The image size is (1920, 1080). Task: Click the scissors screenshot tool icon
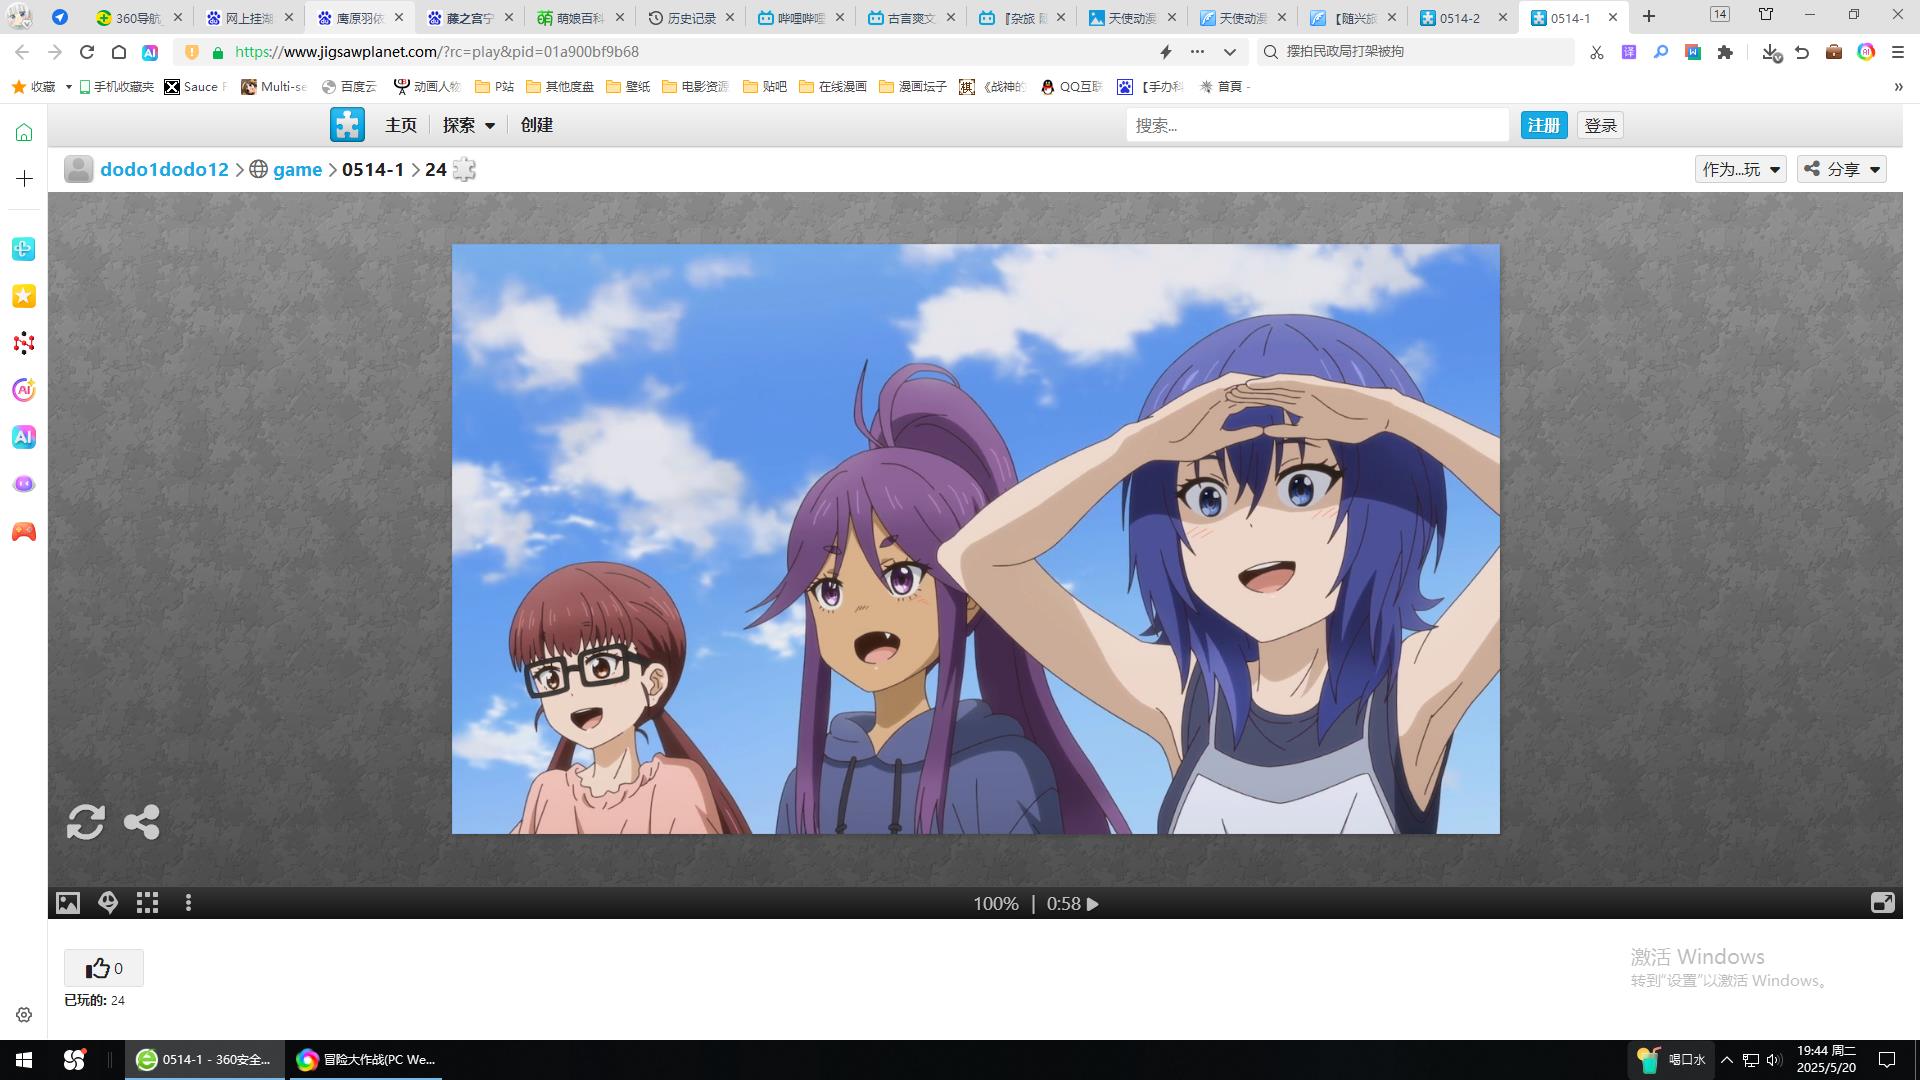point(1597,52)
